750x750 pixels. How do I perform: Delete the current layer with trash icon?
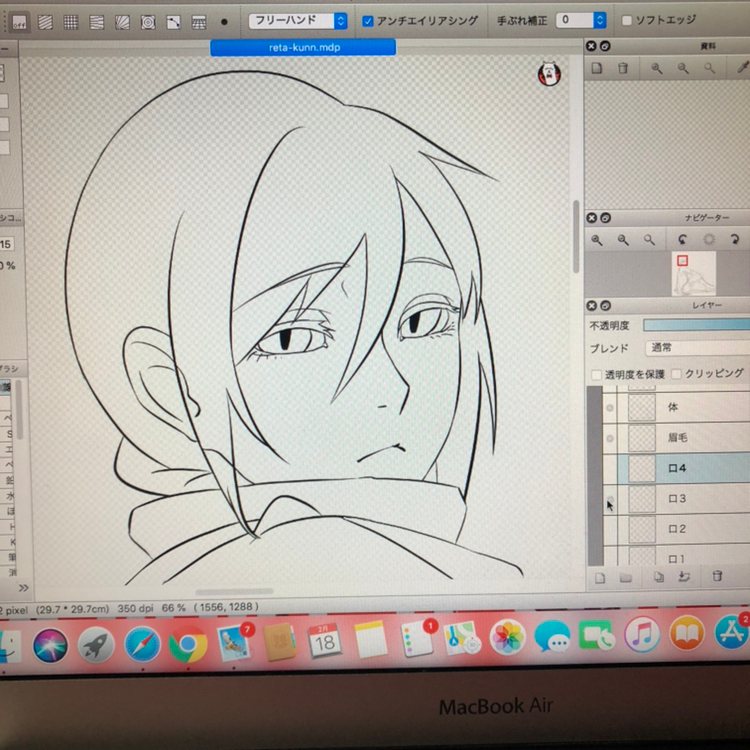(717, 576)
